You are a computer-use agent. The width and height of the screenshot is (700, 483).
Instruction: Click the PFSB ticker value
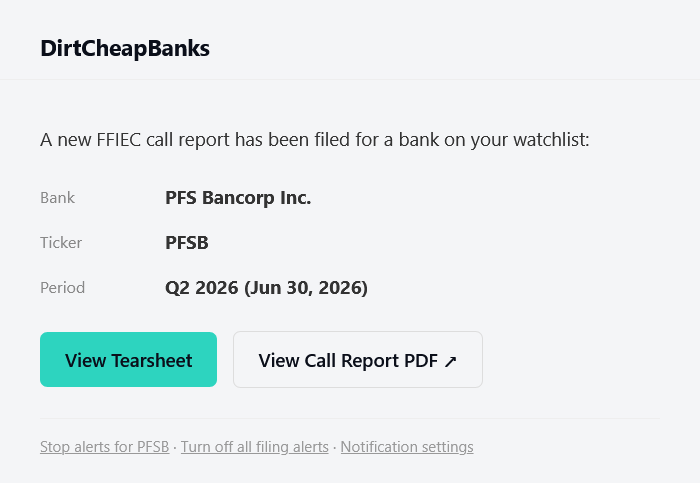pyautogui.click(x=187, y=243)
